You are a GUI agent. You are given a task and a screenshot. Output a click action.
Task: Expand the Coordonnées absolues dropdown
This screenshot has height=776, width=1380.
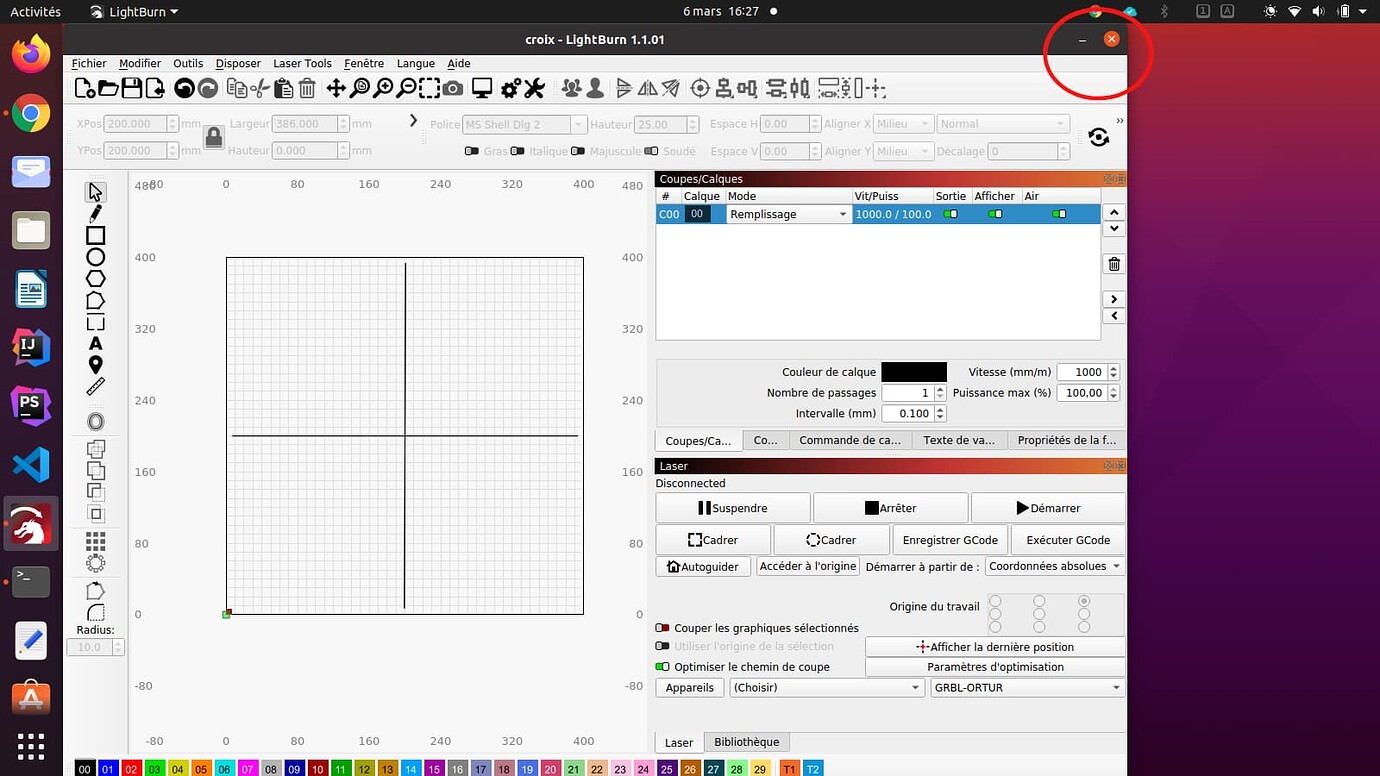click(x=1054, y=566)
